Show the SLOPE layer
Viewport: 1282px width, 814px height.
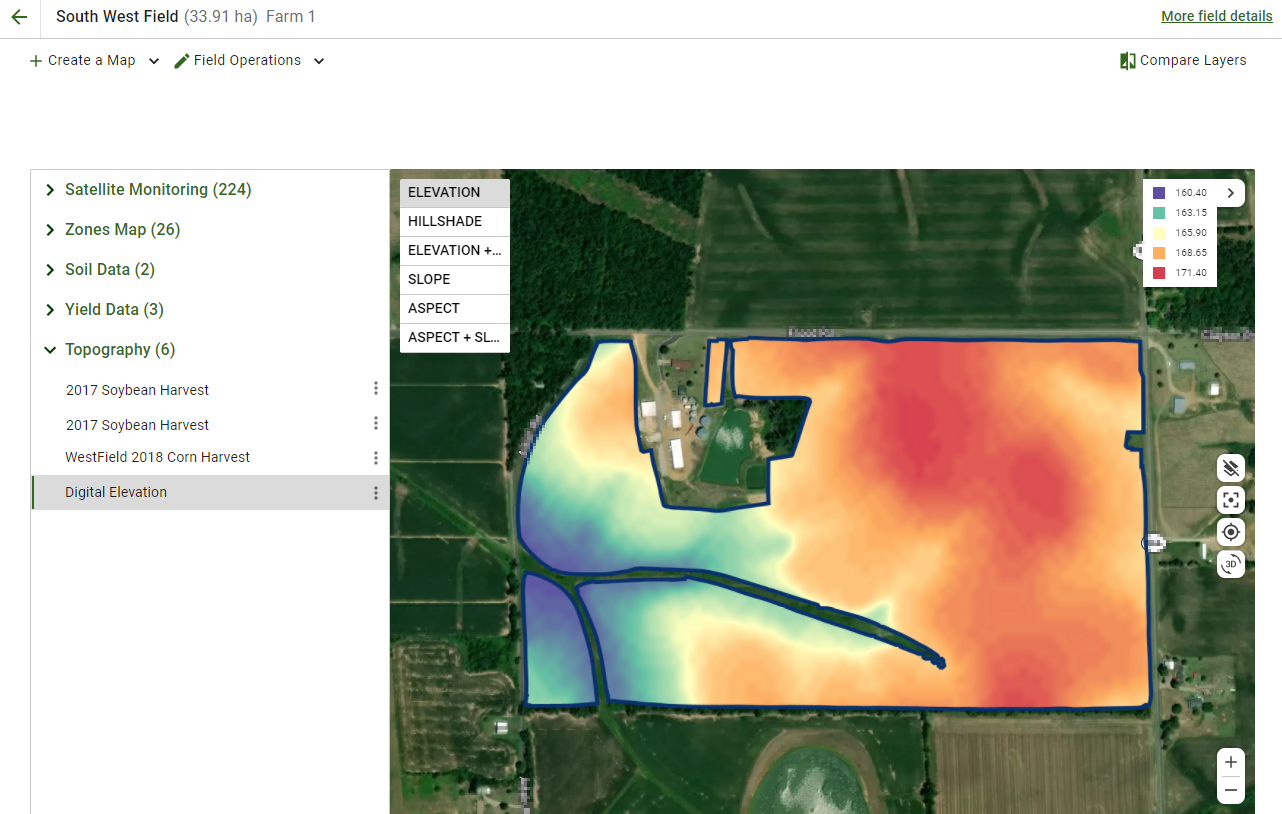[455, 280]
